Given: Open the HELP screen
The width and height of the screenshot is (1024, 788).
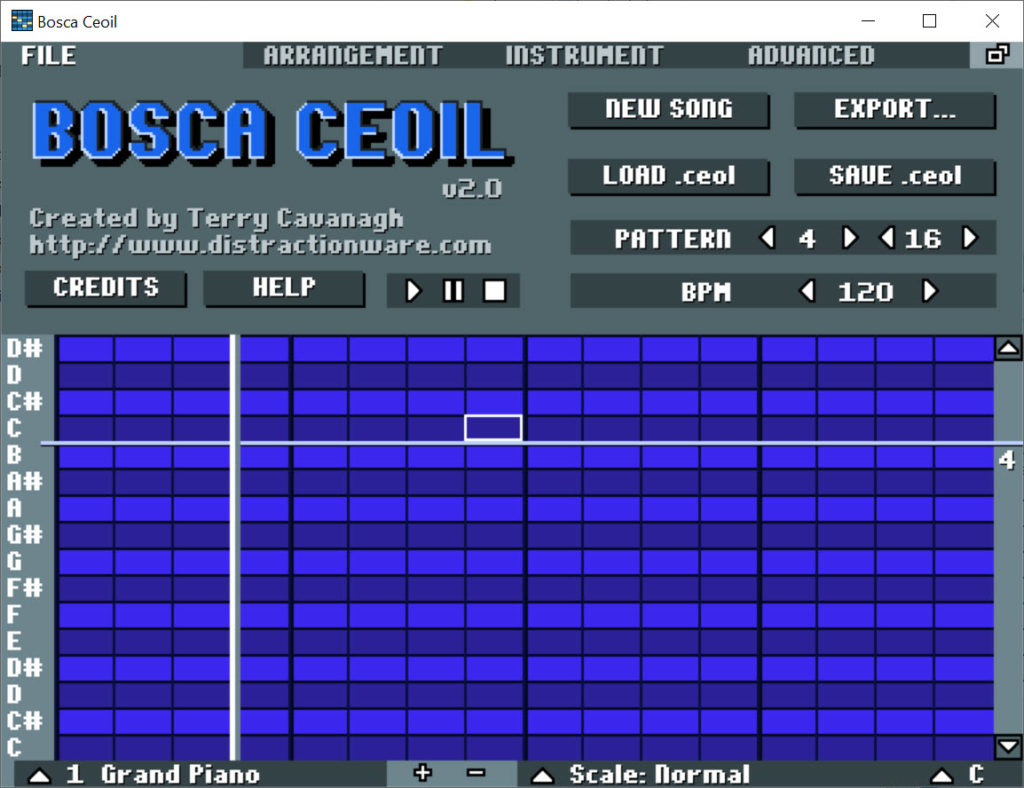Looking at the screenshot, I should [x=284, y=288].
